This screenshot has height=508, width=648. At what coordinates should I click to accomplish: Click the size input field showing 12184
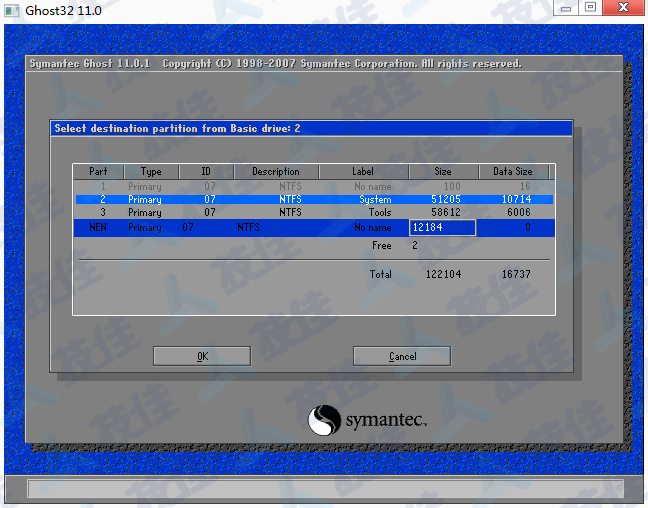tap(442, 227)
